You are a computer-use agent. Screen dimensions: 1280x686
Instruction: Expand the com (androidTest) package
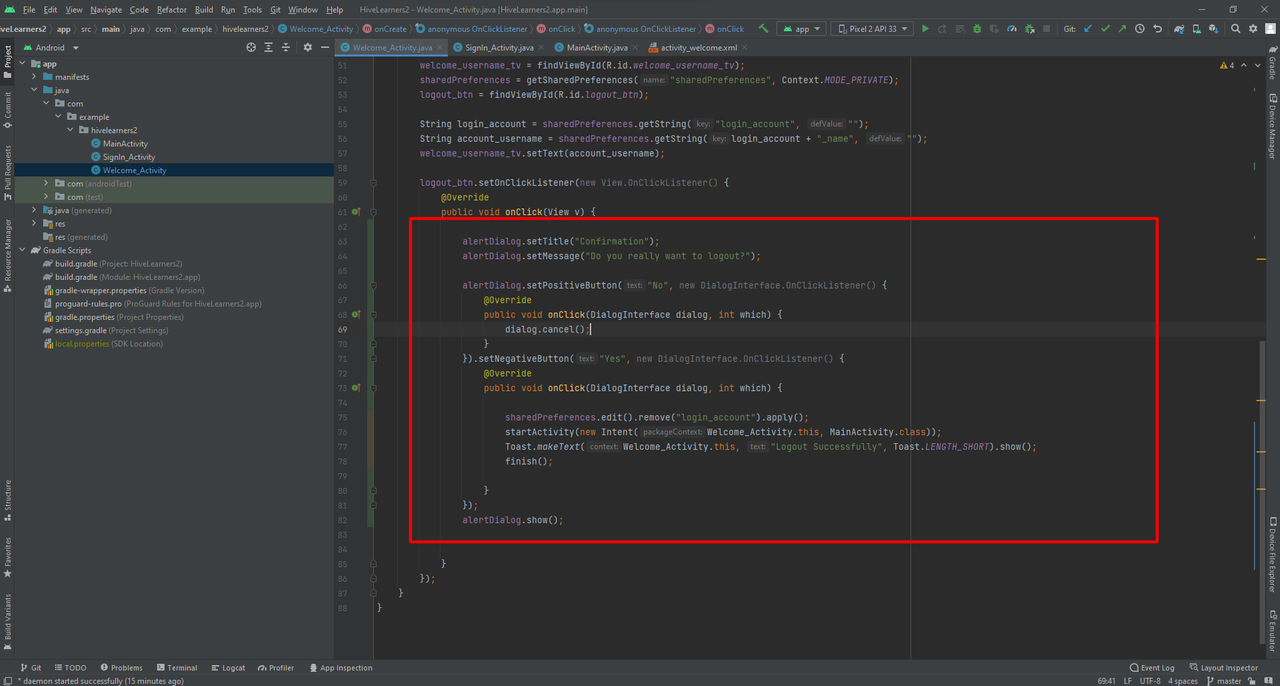coord(46,184)
